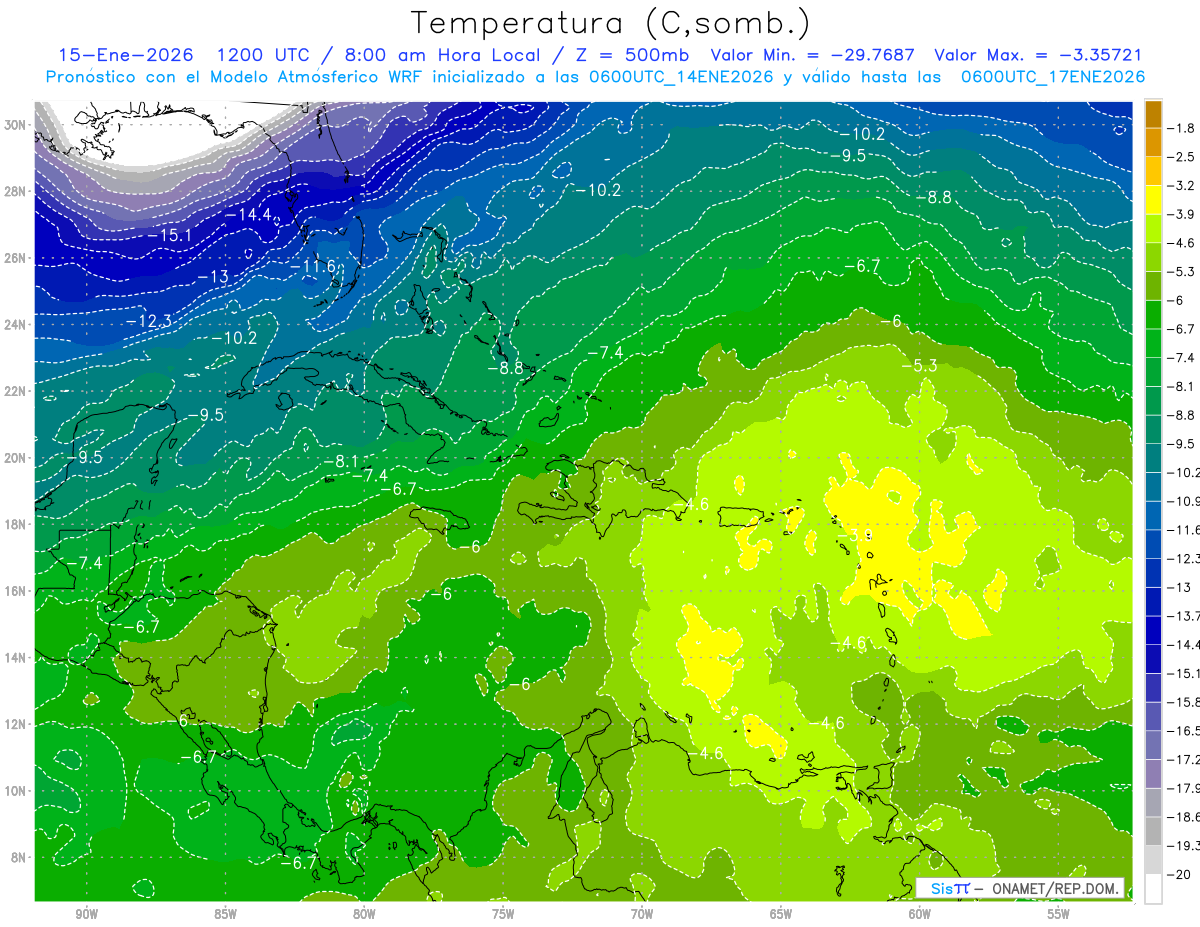Click the '1200 UTC' time label

pos(264,55)
